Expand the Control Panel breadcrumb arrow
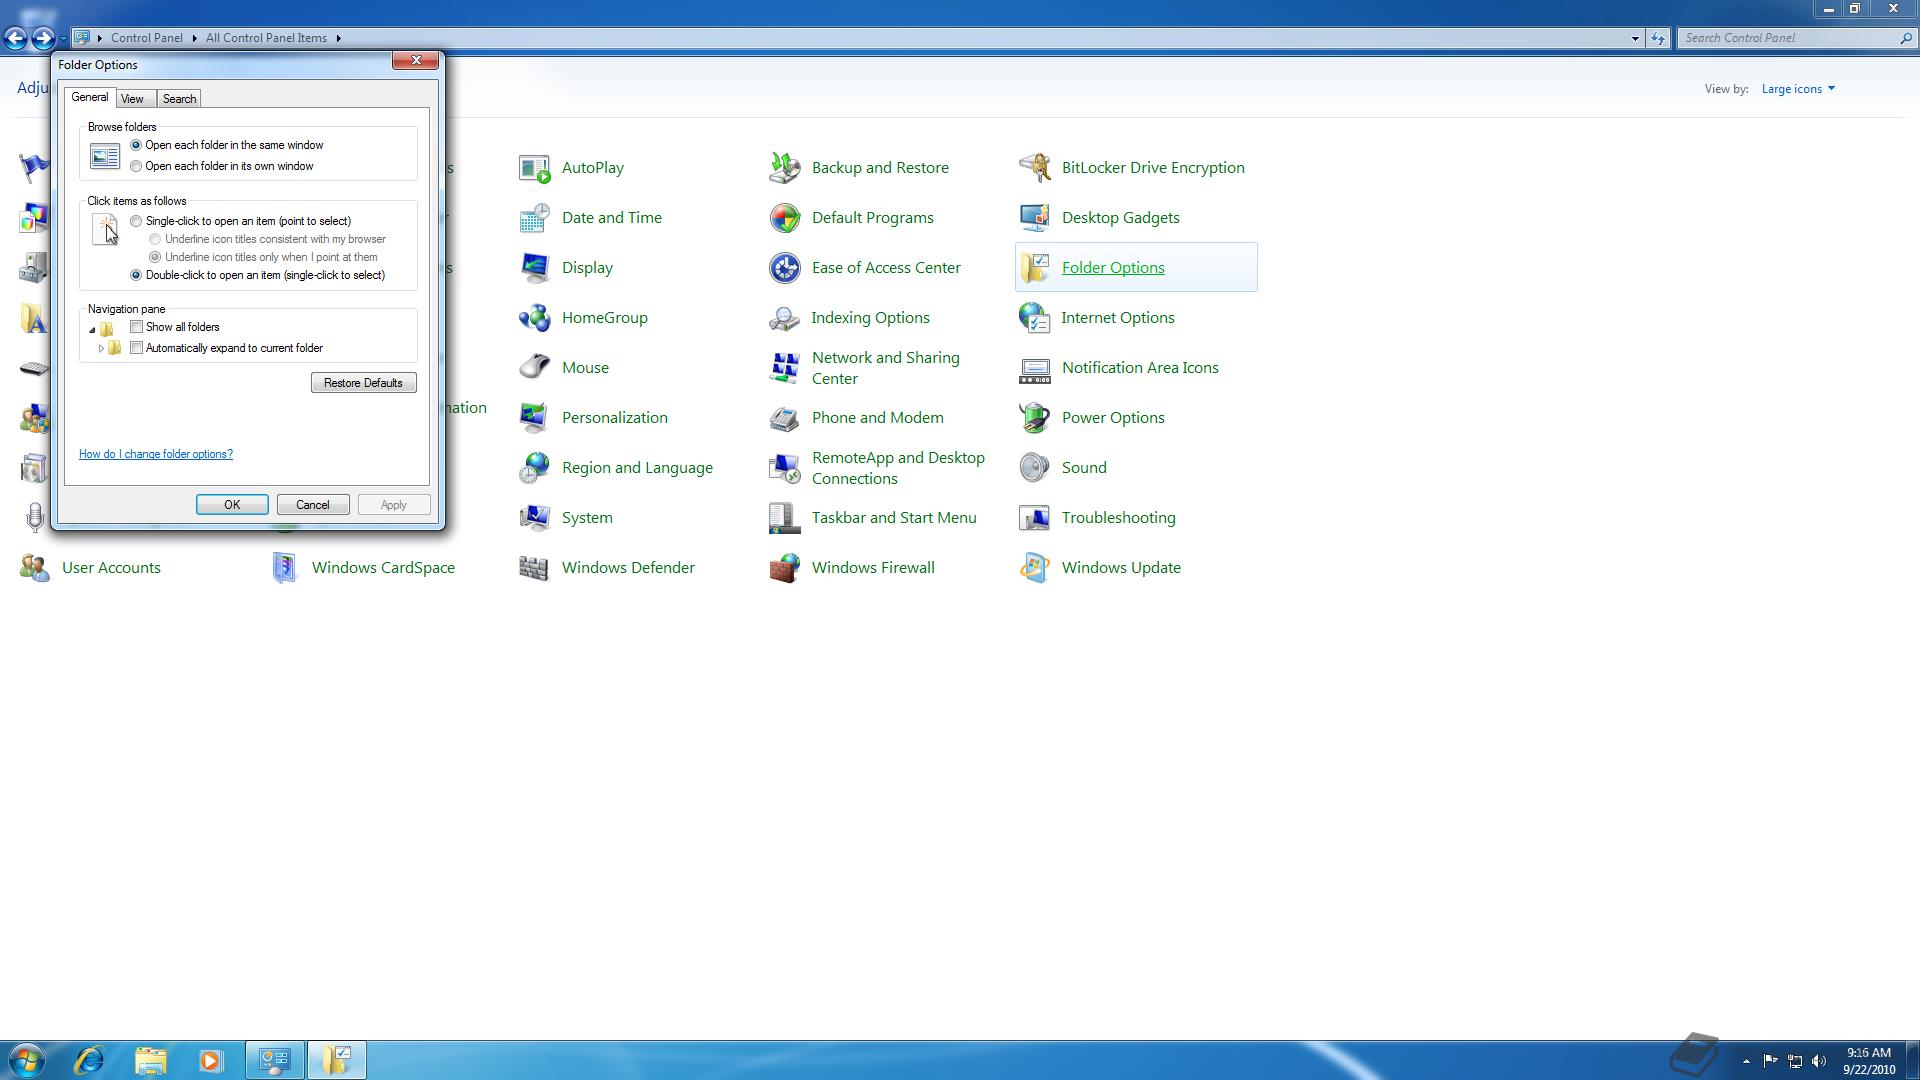 (x=194, y=38)
